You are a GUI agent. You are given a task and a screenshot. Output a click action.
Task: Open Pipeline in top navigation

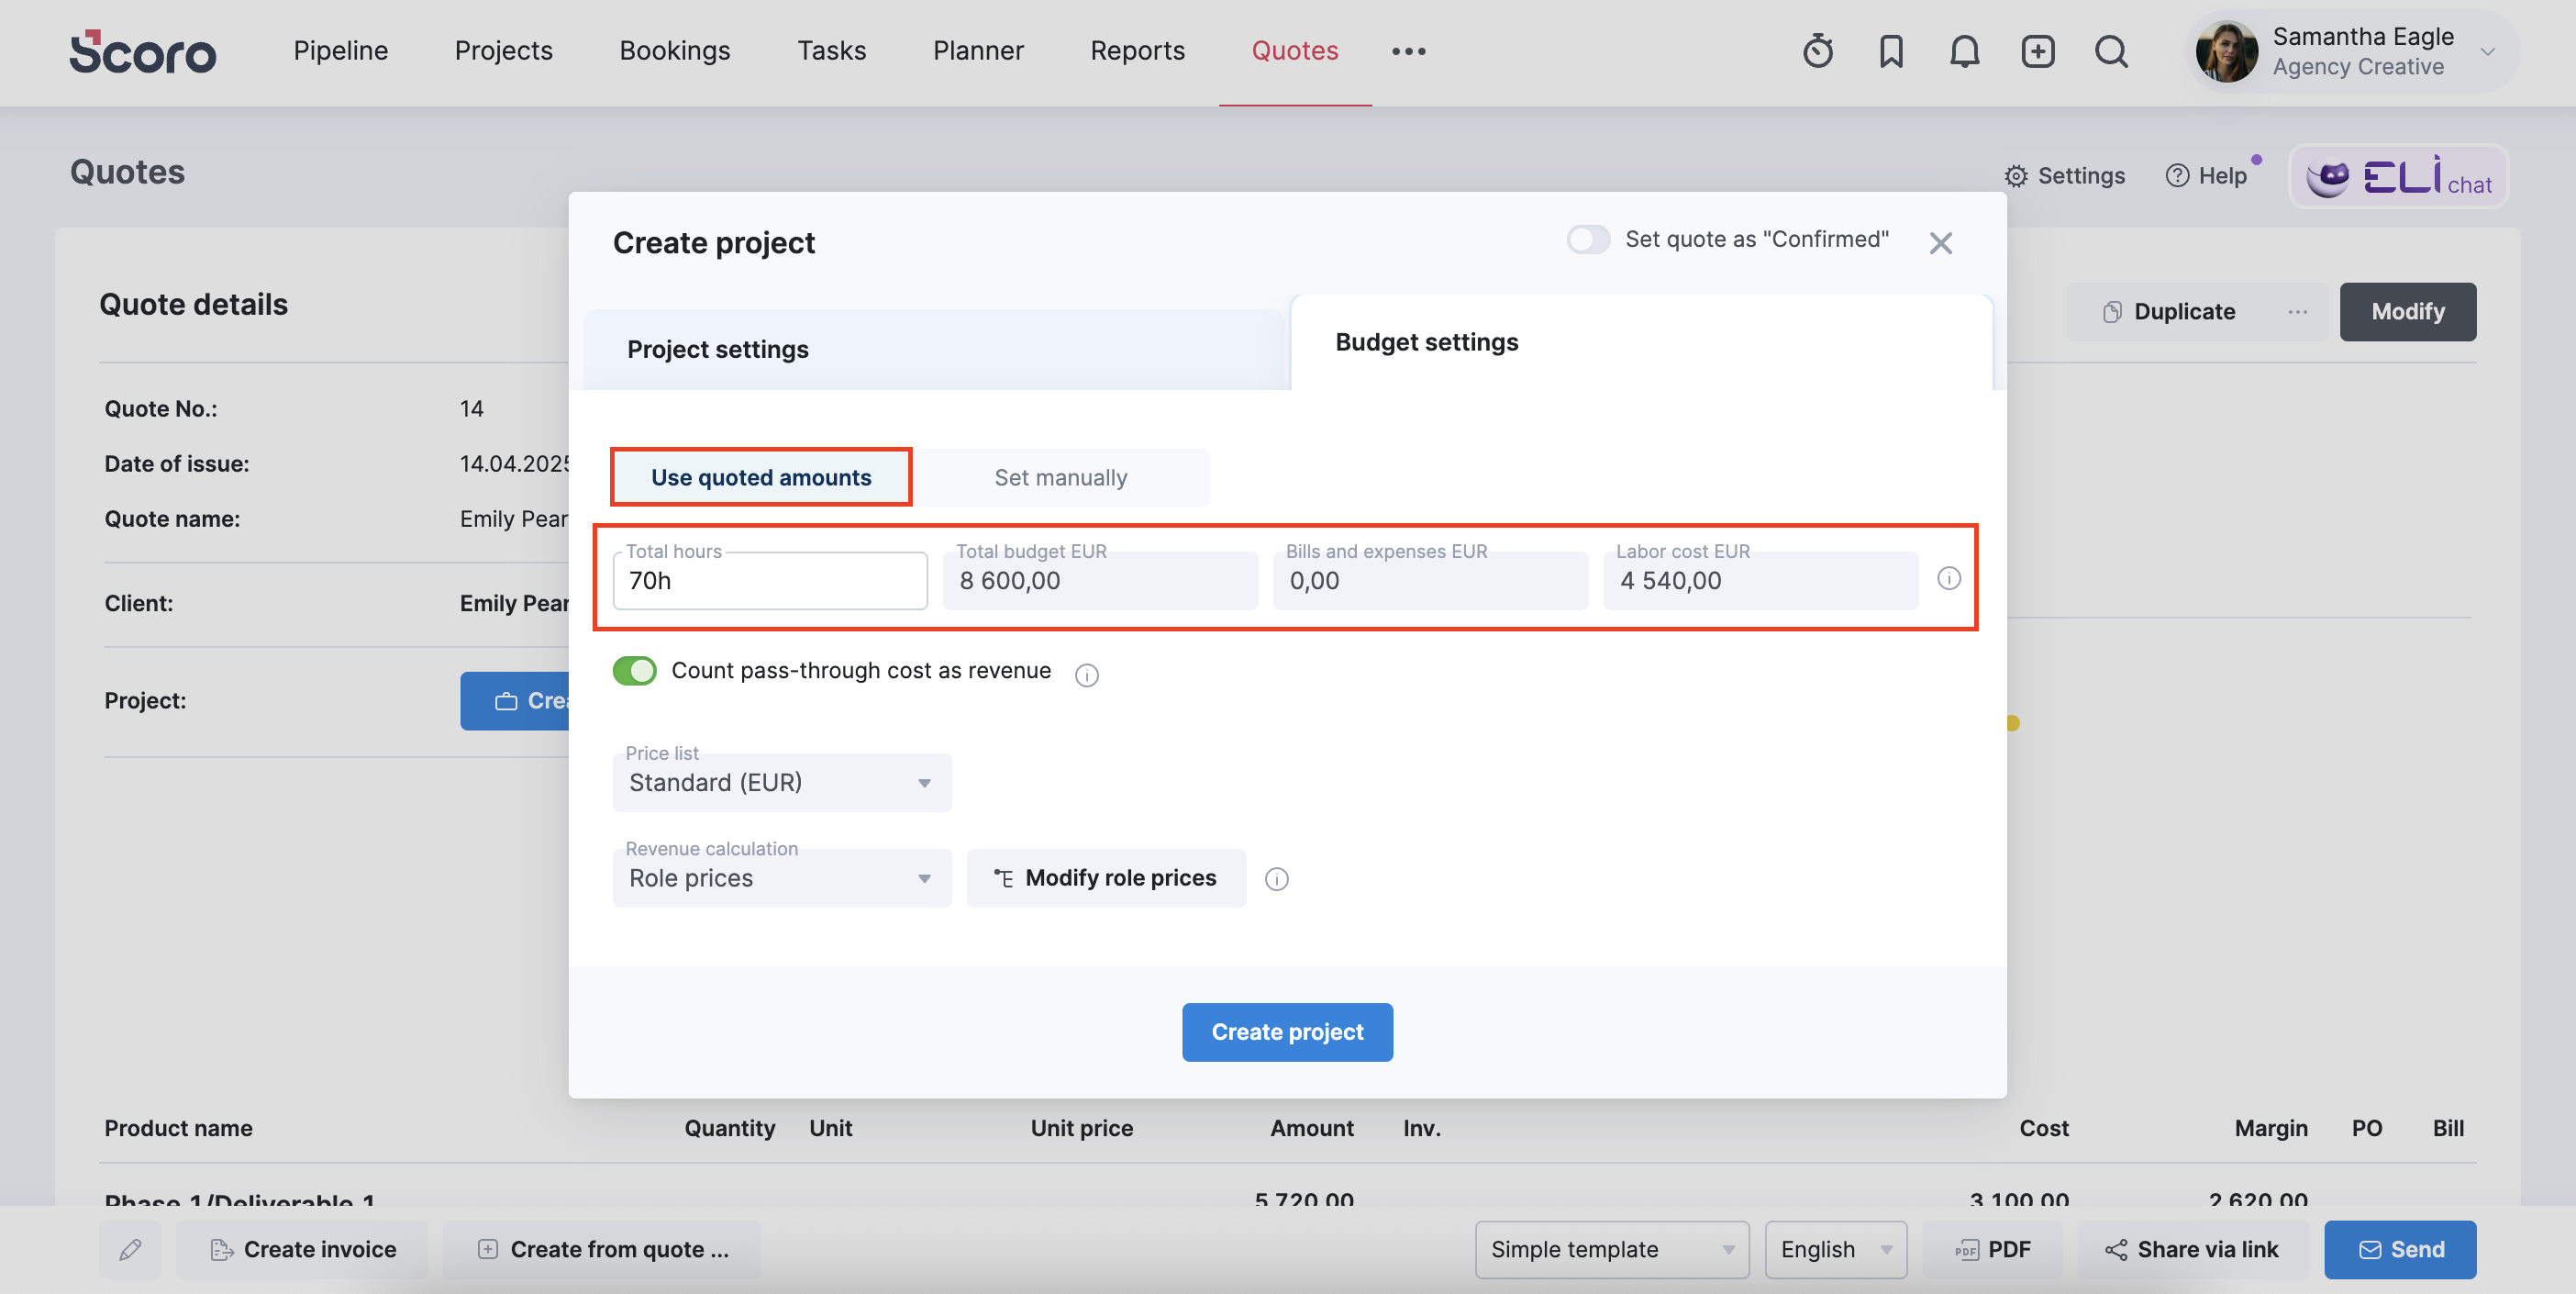coord(340,51)
